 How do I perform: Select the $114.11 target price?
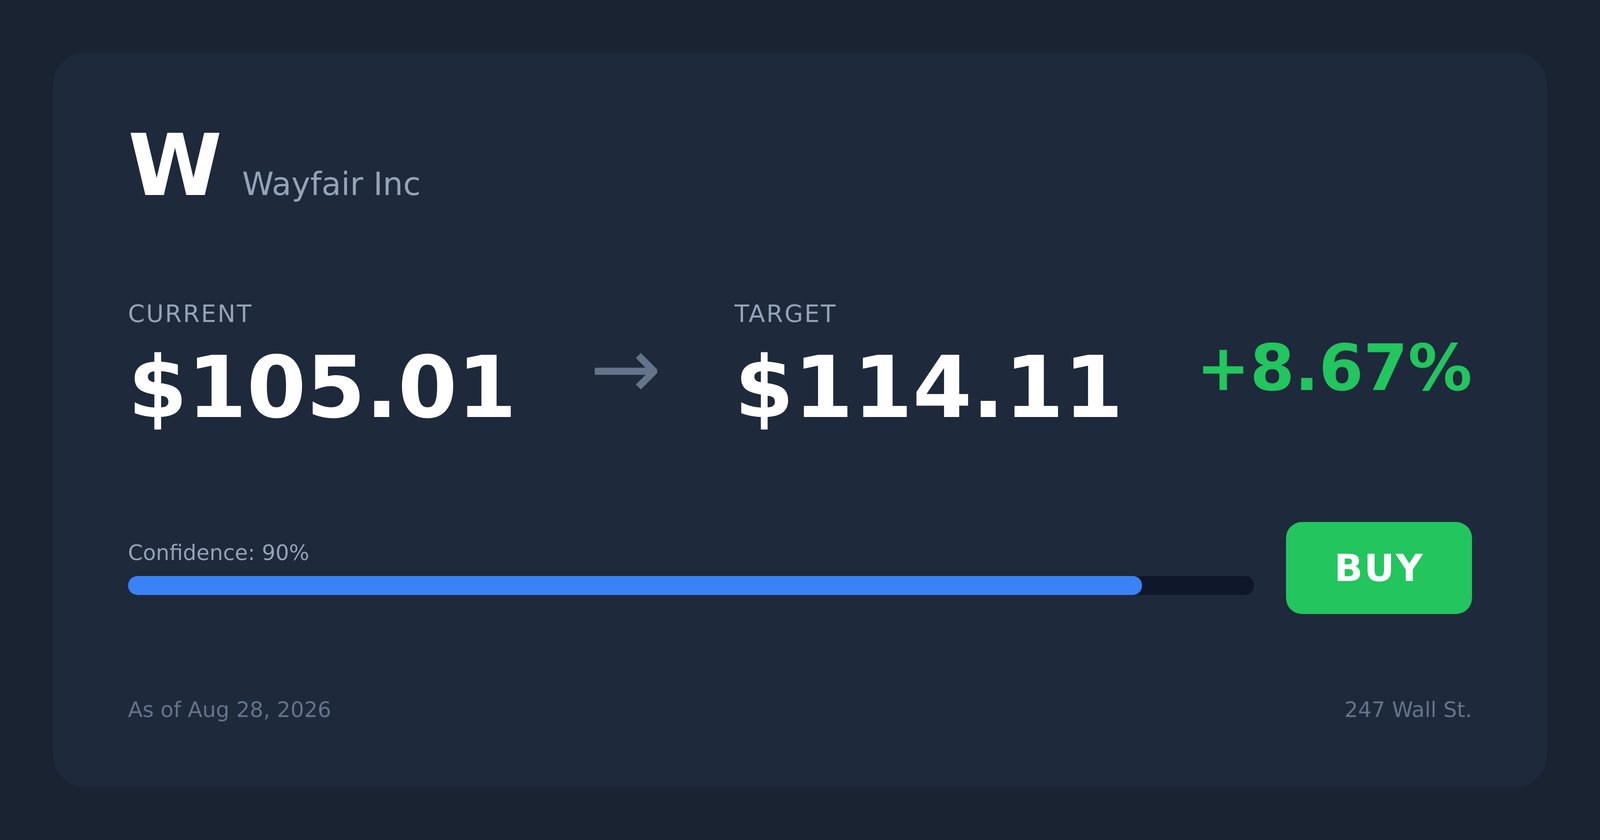[928, 388]
